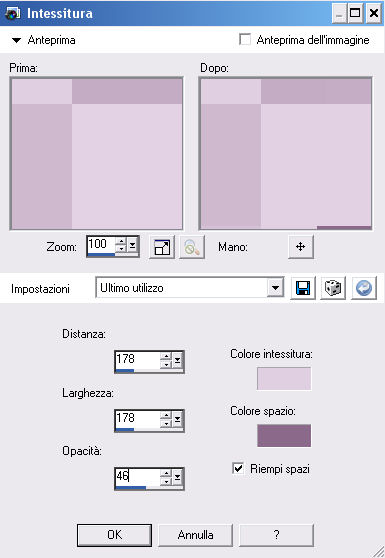Increase Larghezza using the up stepper
385x558 pixels.
(166, 415)
